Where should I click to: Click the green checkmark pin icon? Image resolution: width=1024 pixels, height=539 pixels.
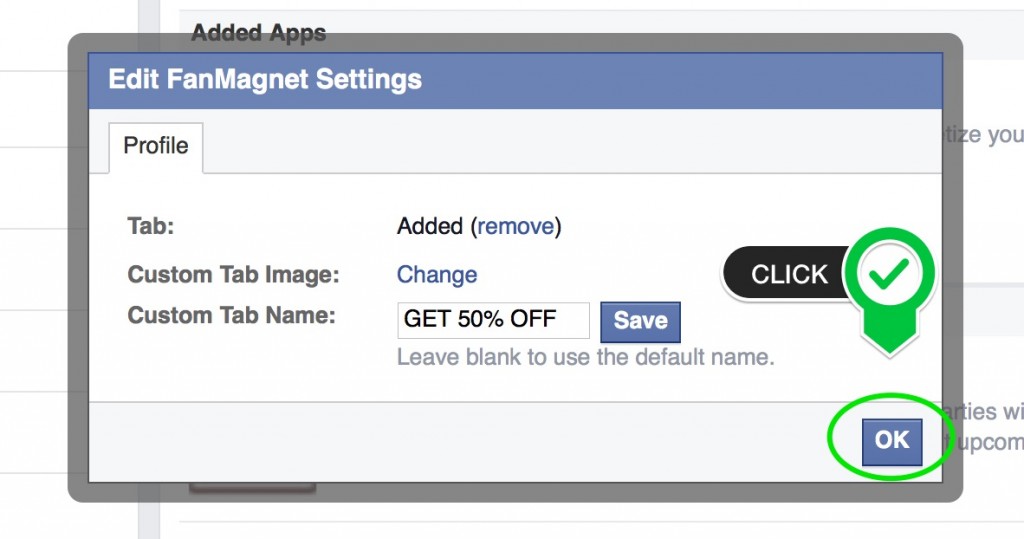tap(889, 273)
